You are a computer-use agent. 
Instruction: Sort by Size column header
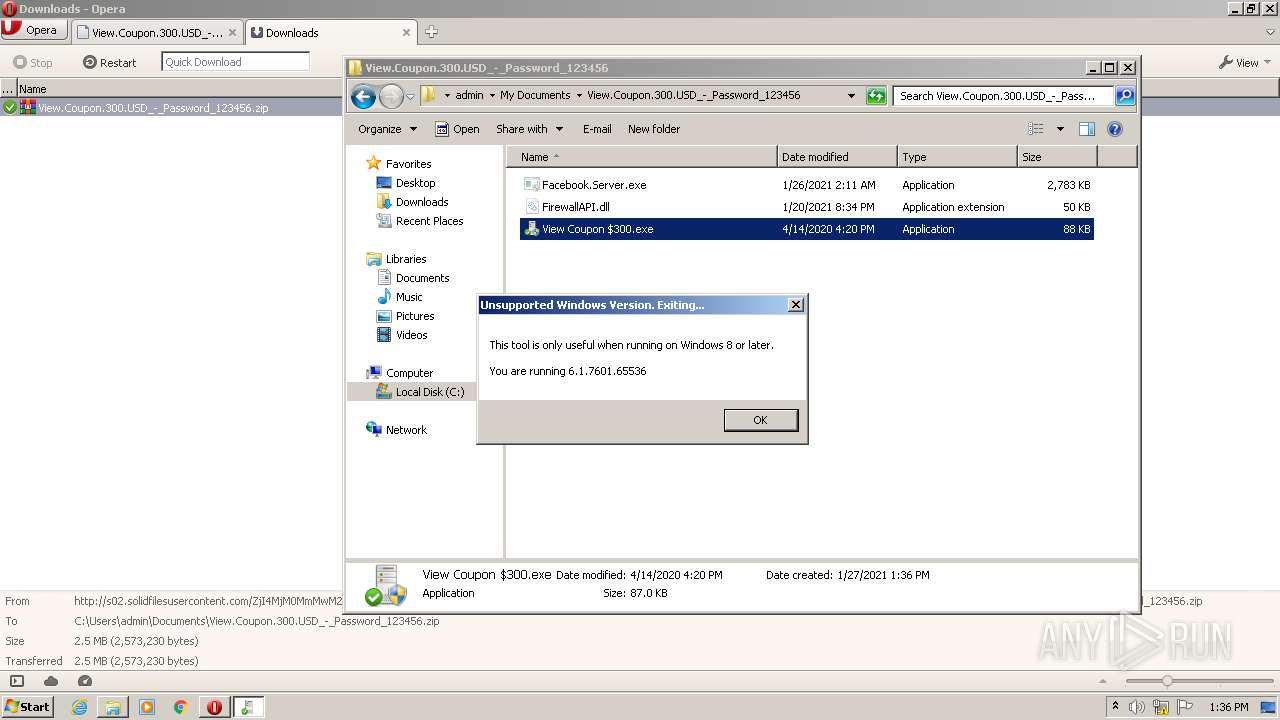1057,157
